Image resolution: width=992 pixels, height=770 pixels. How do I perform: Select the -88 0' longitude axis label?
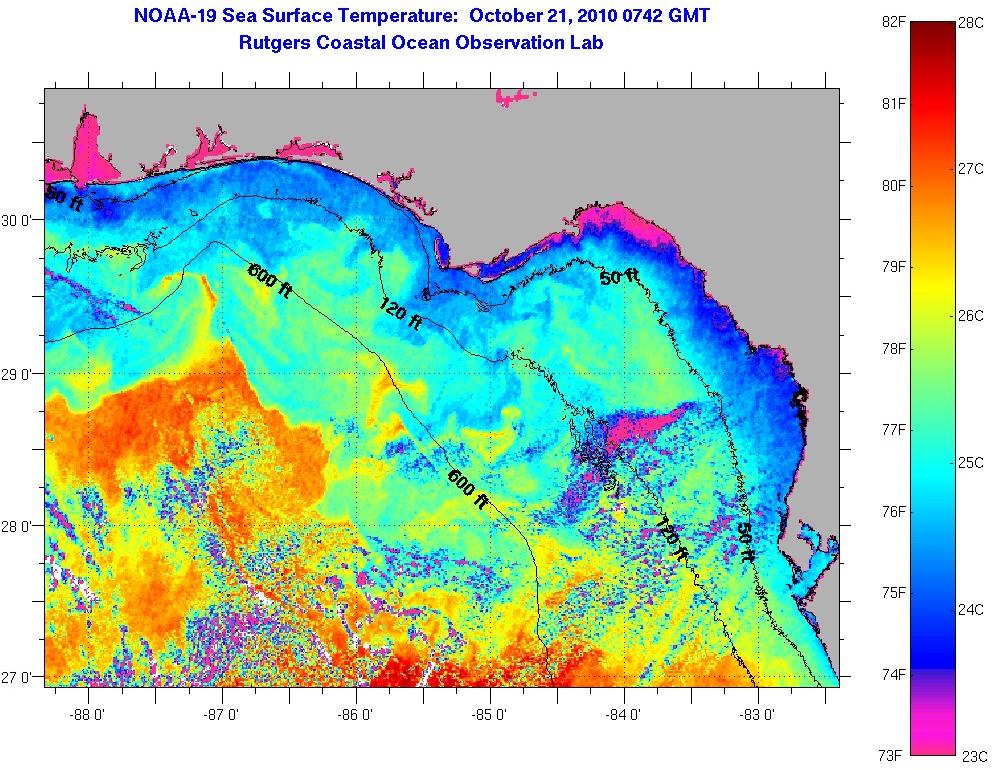tap(86, 714)
